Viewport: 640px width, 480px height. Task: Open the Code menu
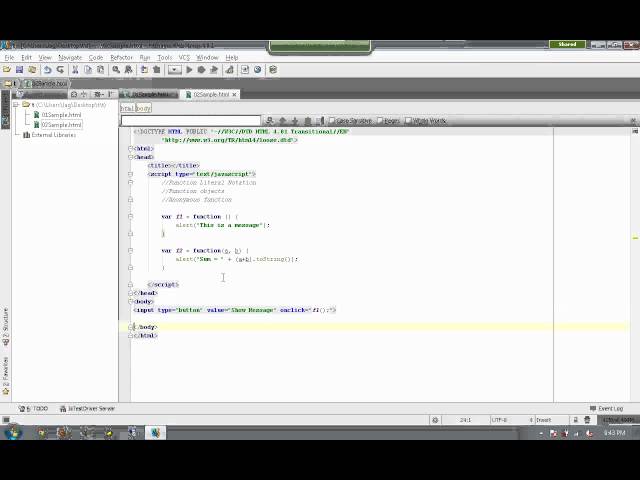click(96, 58)
